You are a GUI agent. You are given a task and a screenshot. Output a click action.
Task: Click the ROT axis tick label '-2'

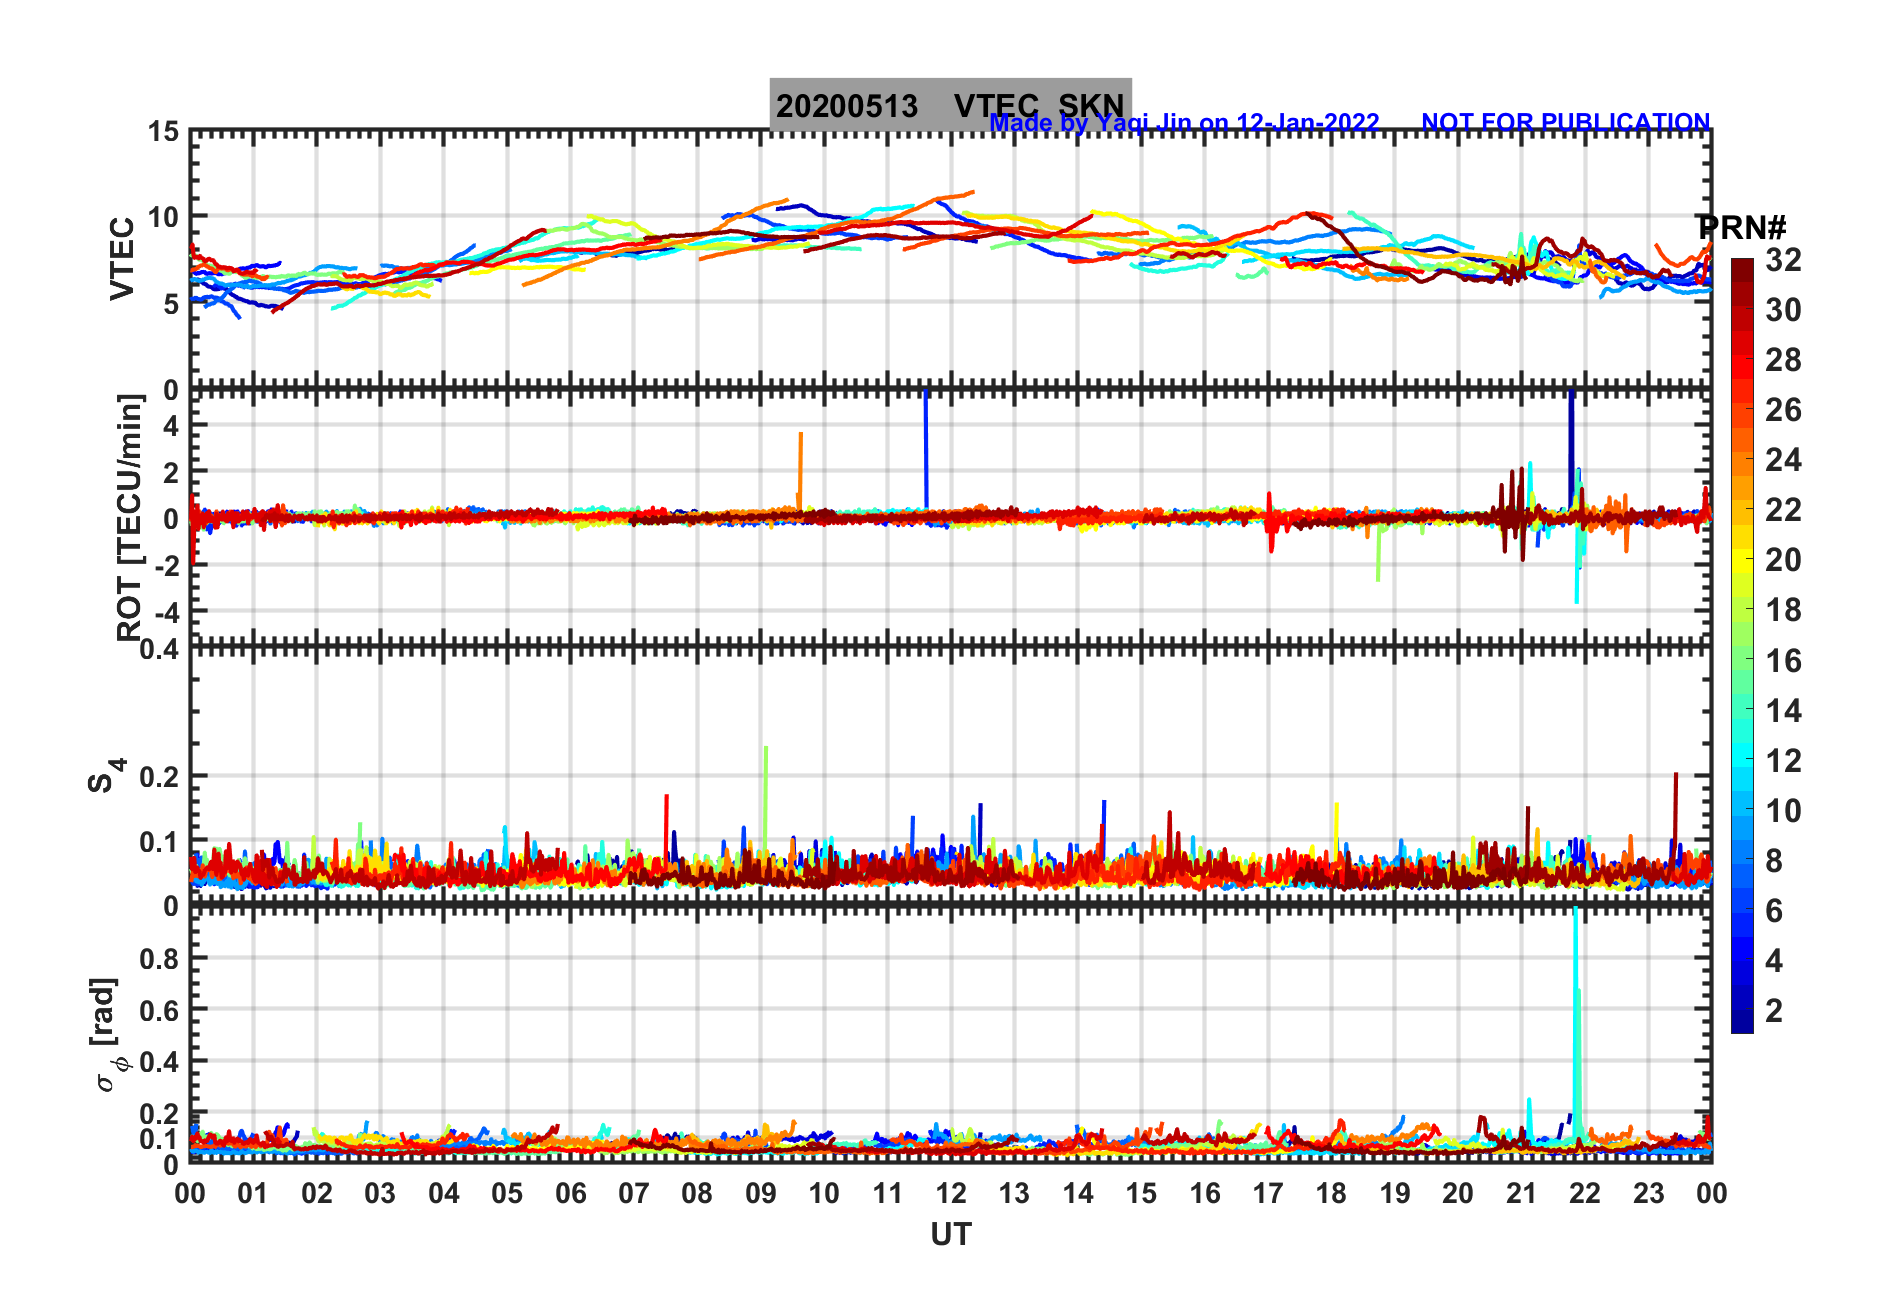(167, 565)
